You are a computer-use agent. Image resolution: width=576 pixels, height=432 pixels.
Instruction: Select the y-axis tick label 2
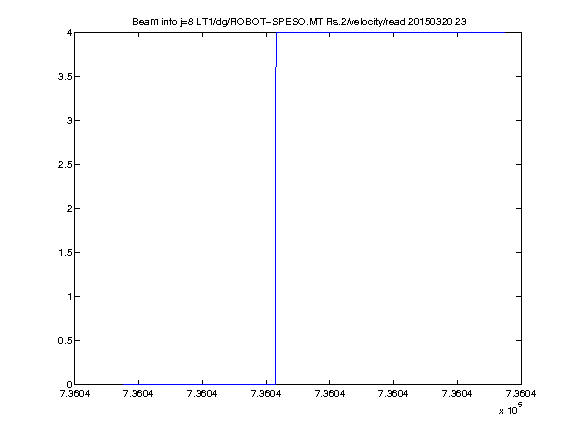(x=69, y=209)
